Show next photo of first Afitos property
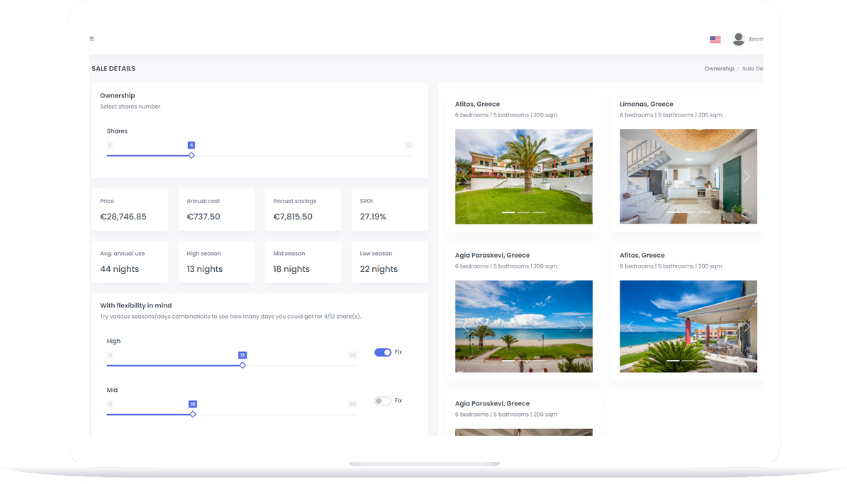The width and height of the screenshot is (847, 484). (583, 176)
